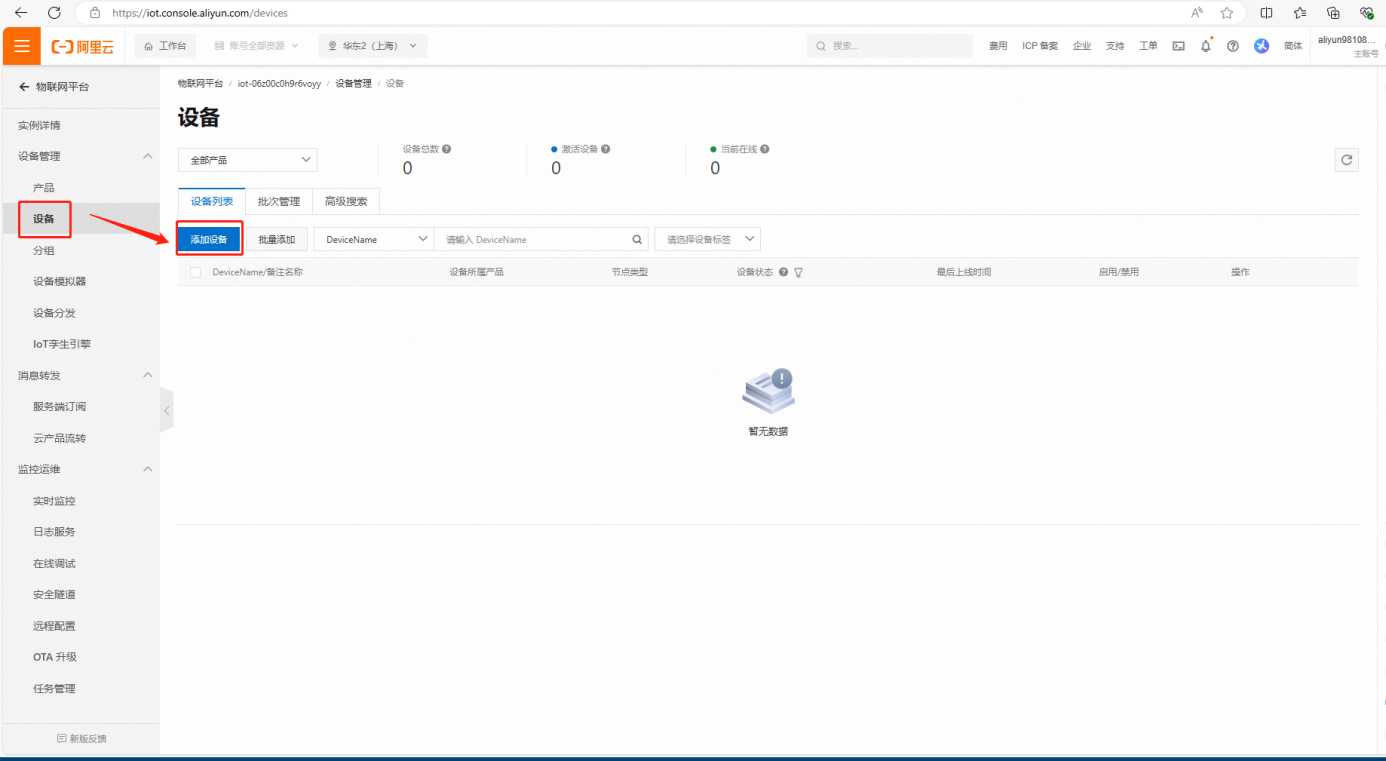1386x761 pixels.
Task: Open the 设备状态 filter funnel
Action: click(799, 272)
